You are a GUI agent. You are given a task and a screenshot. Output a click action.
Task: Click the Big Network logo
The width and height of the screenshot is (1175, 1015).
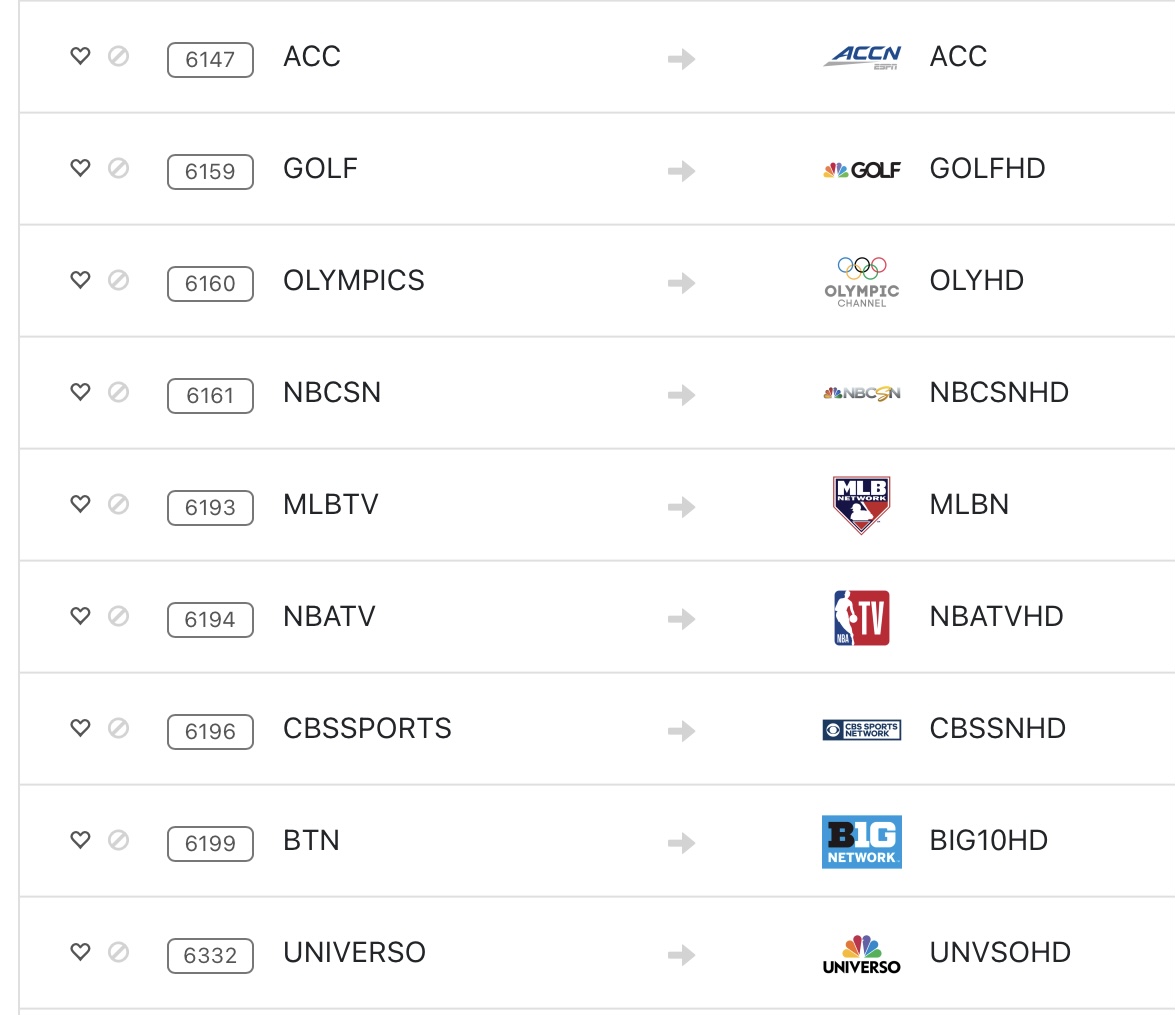(861, 841)
